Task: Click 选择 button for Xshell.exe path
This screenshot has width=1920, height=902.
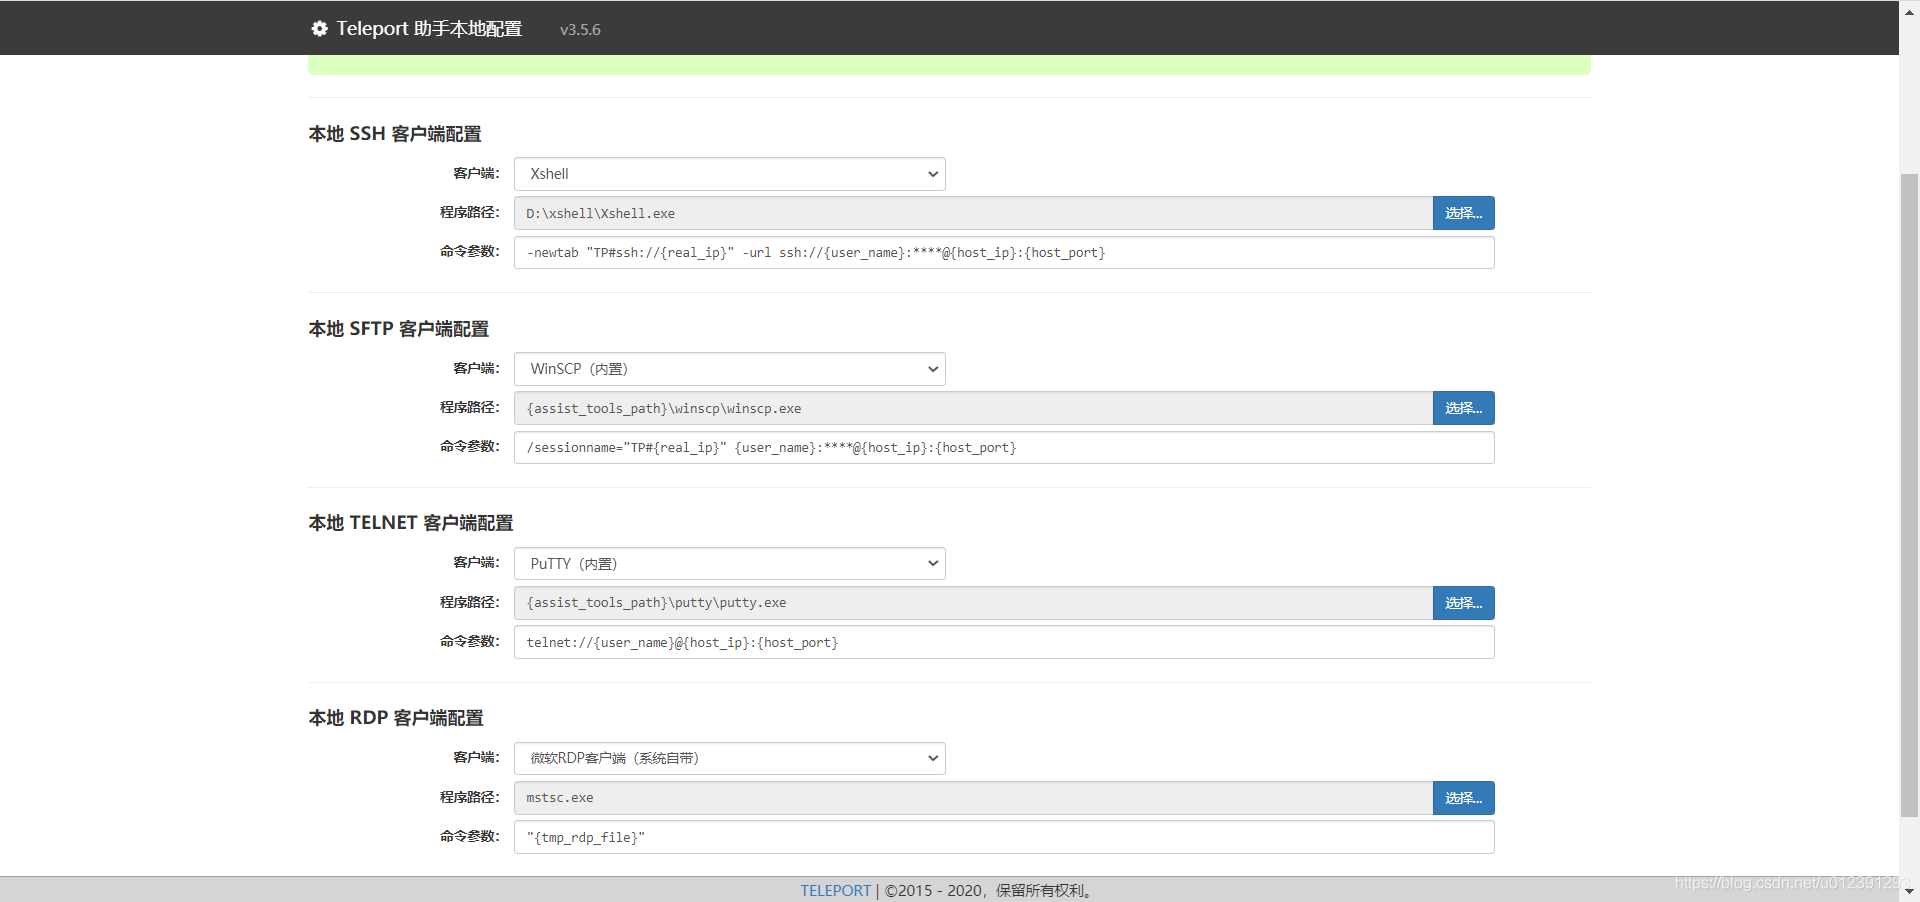Action: point(1463,213)
